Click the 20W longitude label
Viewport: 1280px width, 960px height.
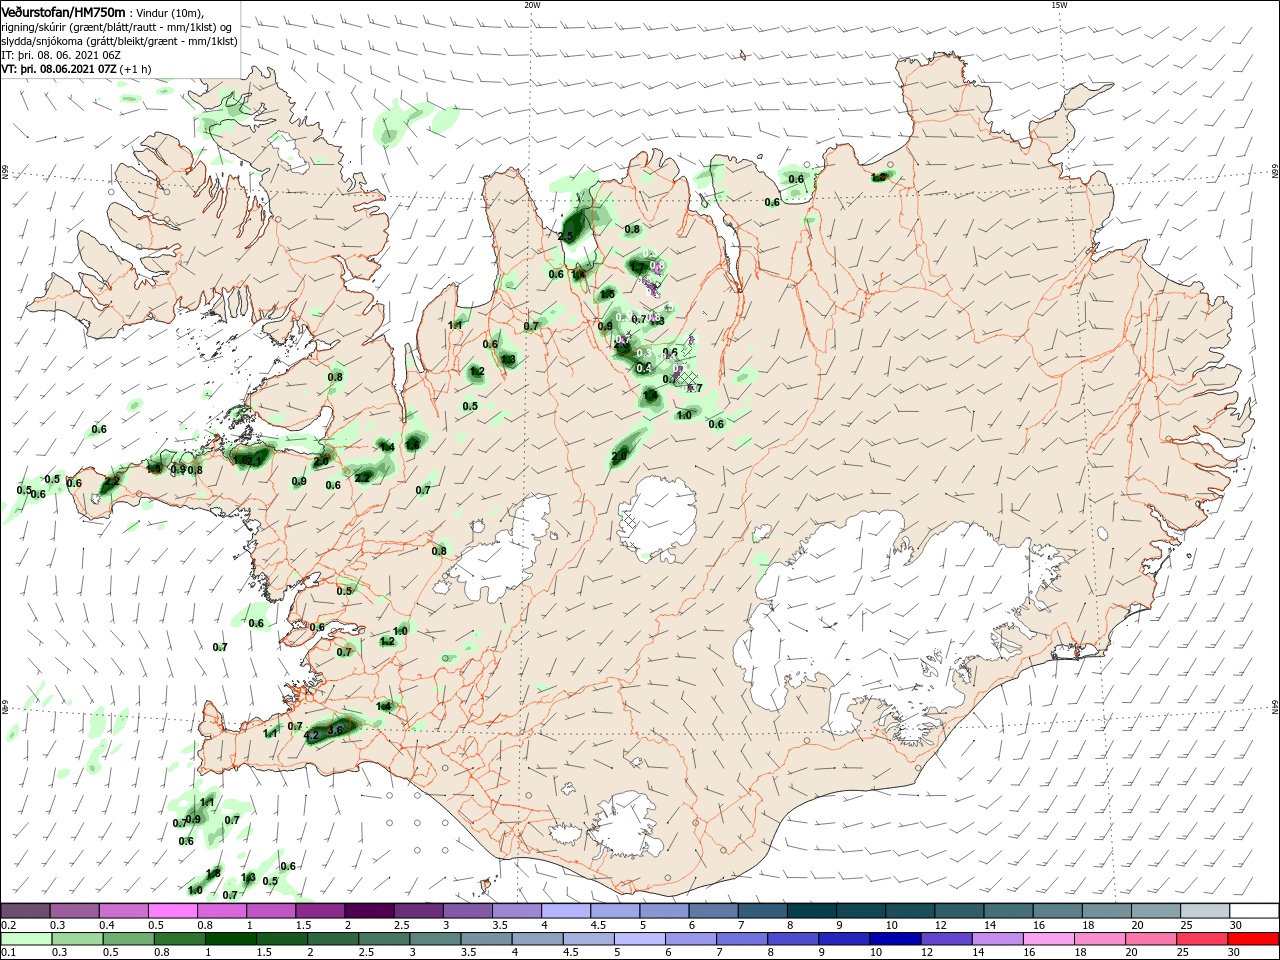[x=532, y=5]
